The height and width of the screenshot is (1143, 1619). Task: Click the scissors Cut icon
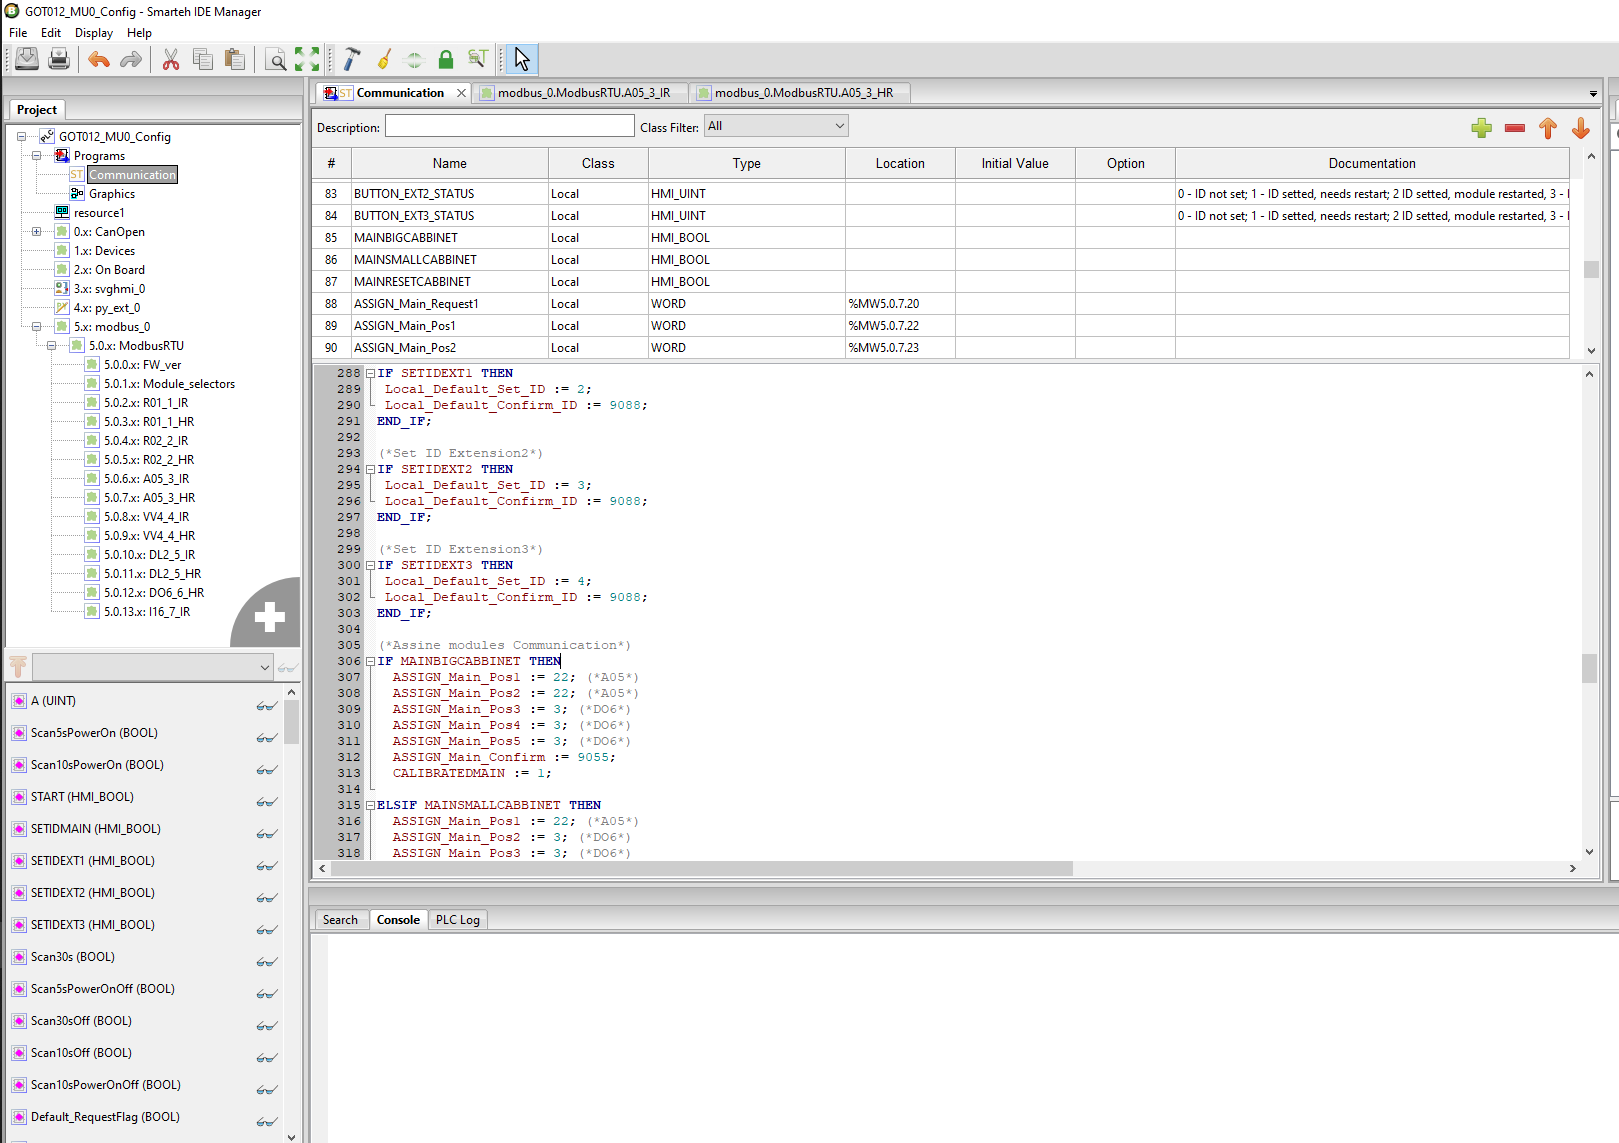pyautogui.click(x=171, y=60)
